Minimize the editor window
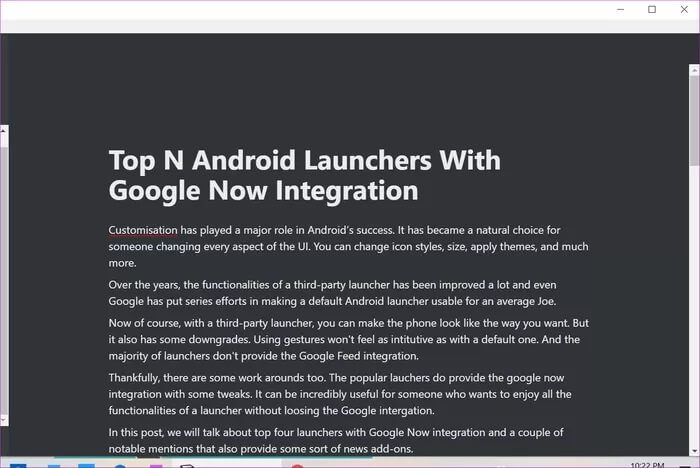Viewport: 700px width, 468px height. coord(620,9)
